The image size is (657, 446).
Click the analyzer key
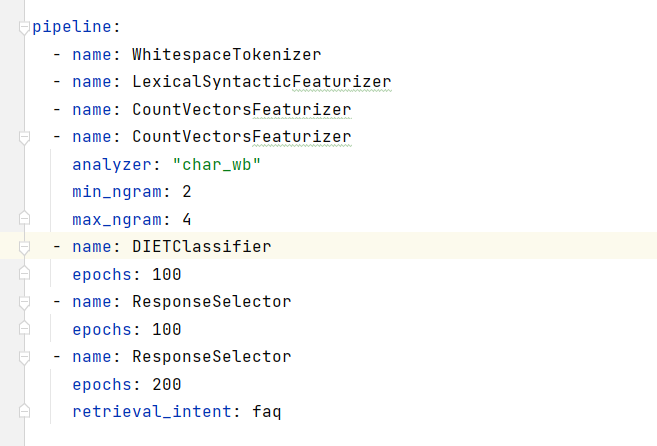pyautogui.click(x=112, y=164)
